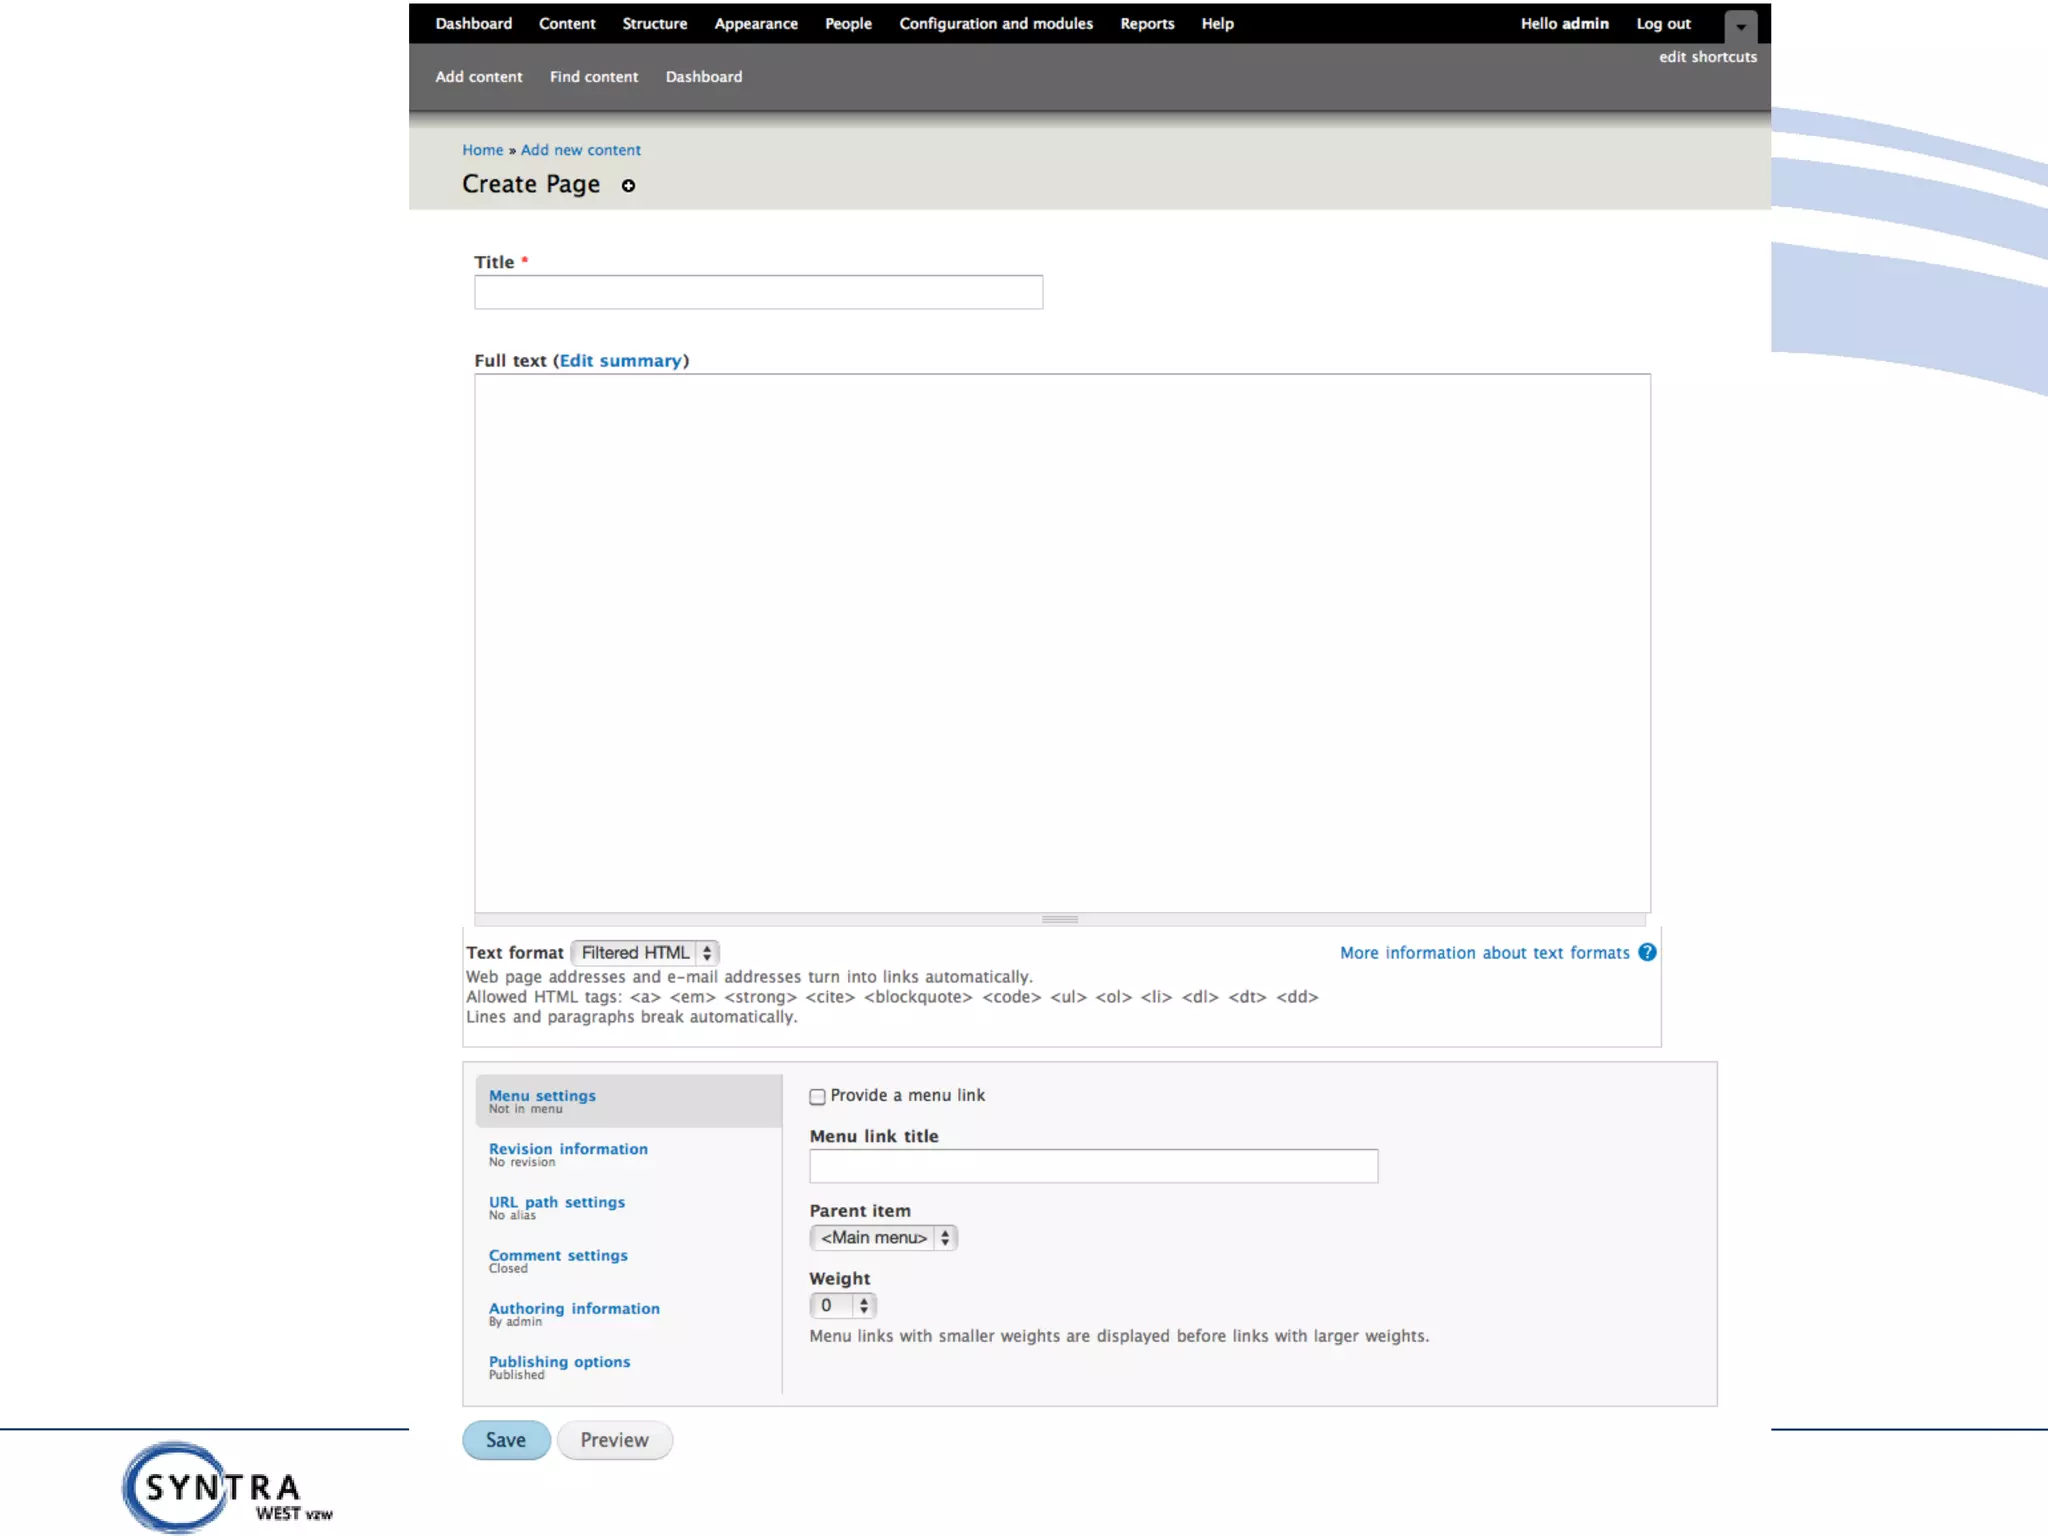Click the blue help question mark icon
Viewport: 2048px width, 1536px height.
click(x=1647, y=952)
